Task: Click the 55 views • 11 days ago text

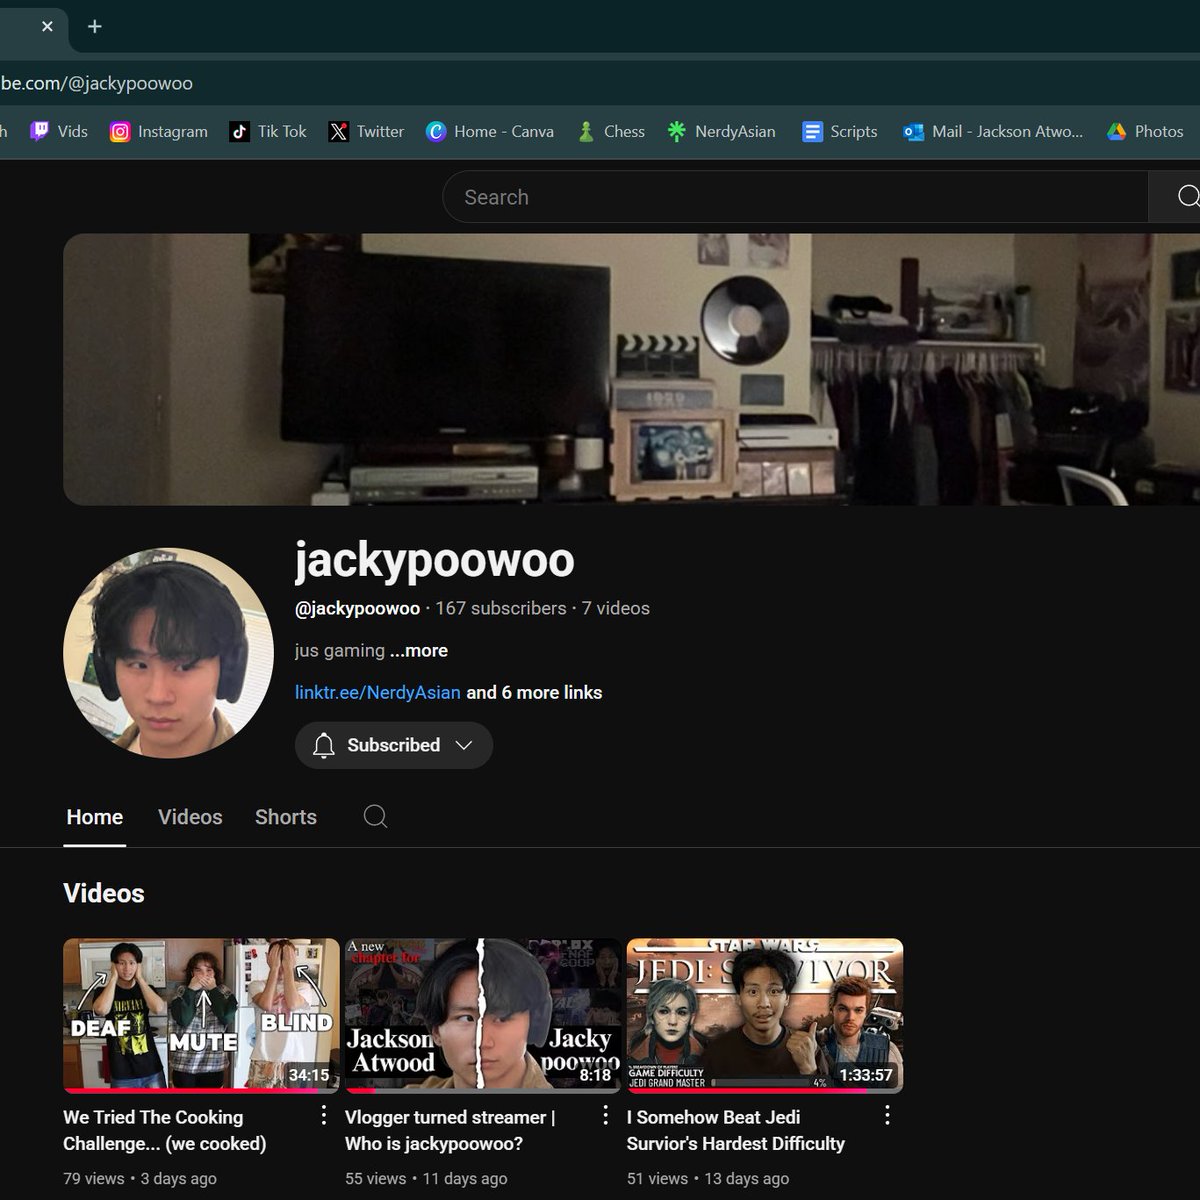Action: 426,1178
